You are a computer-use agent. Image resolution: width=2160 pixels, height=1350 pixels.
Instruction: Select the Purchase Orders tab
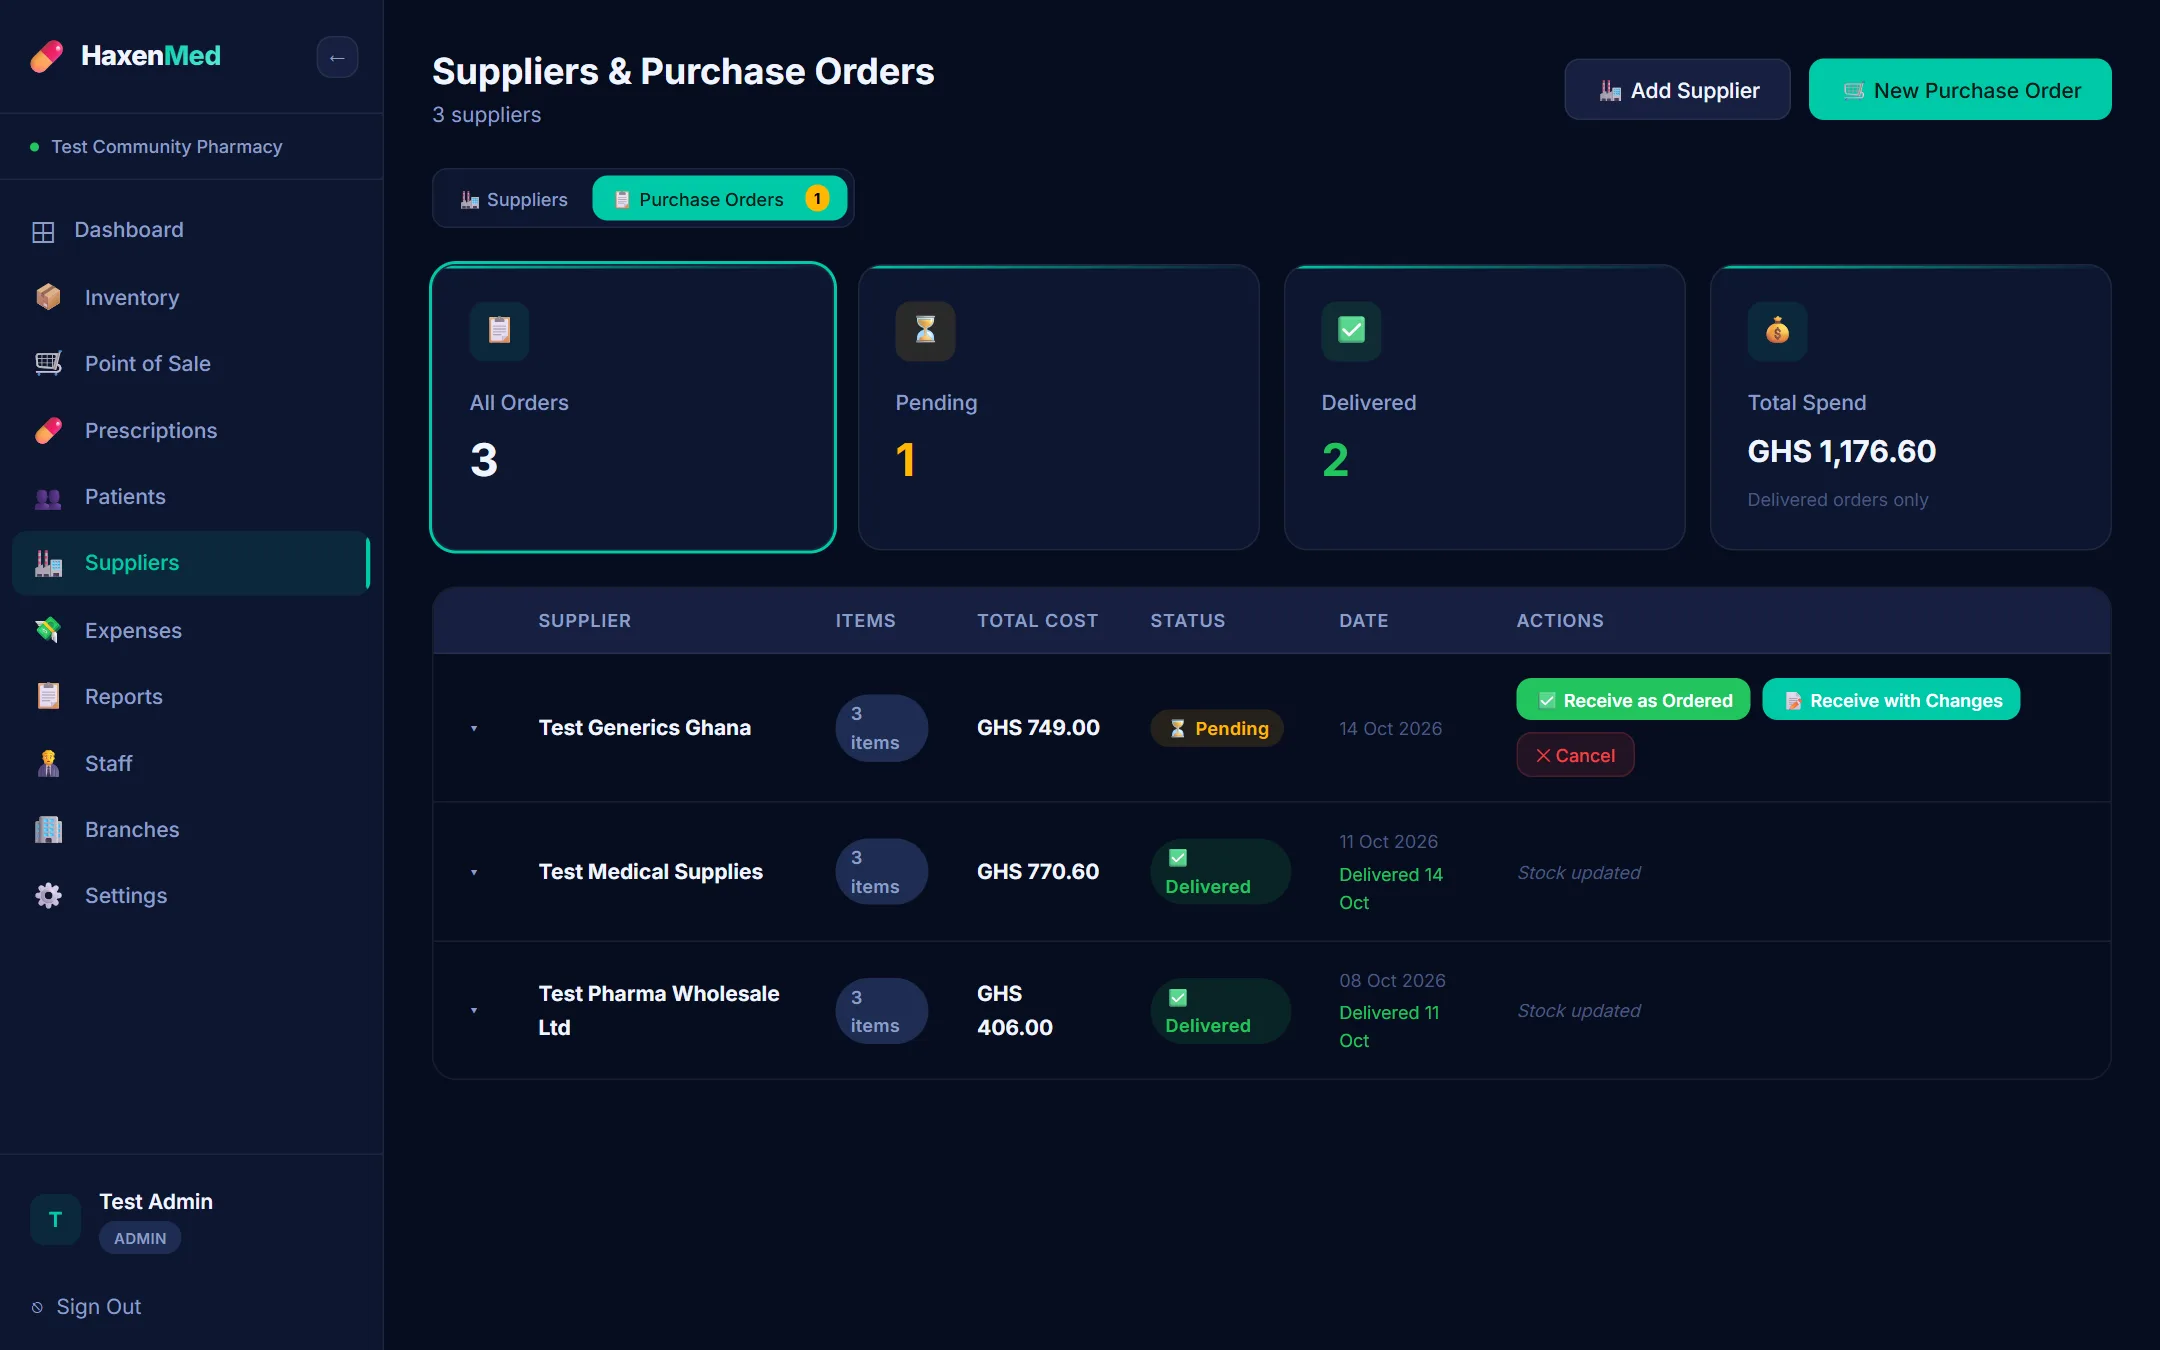coord(719,199)
